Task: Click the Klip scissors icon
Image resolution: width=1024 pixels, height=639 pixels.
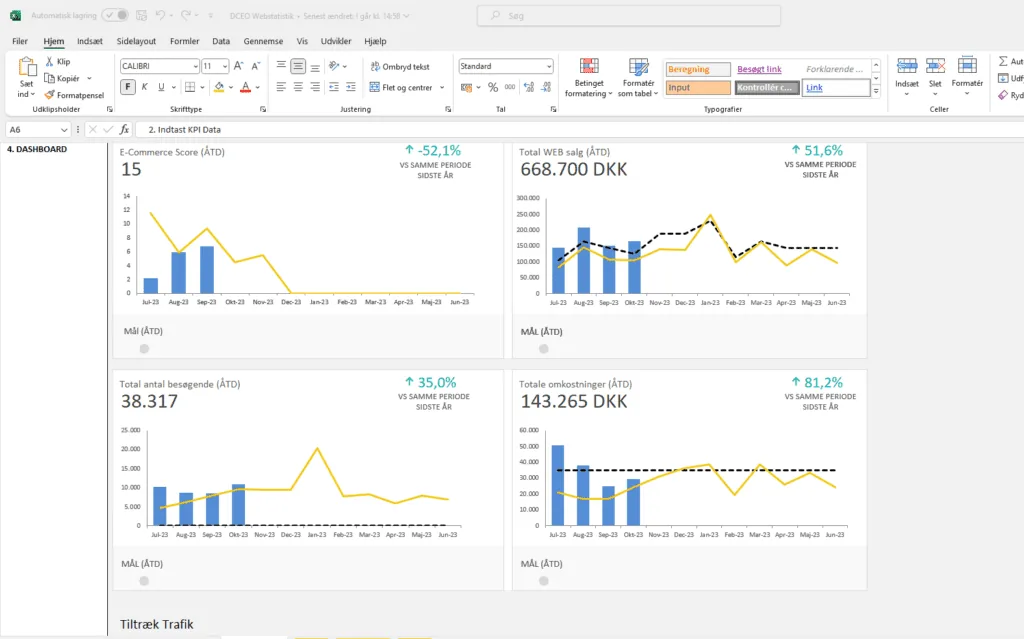Action: click(50, 61)
